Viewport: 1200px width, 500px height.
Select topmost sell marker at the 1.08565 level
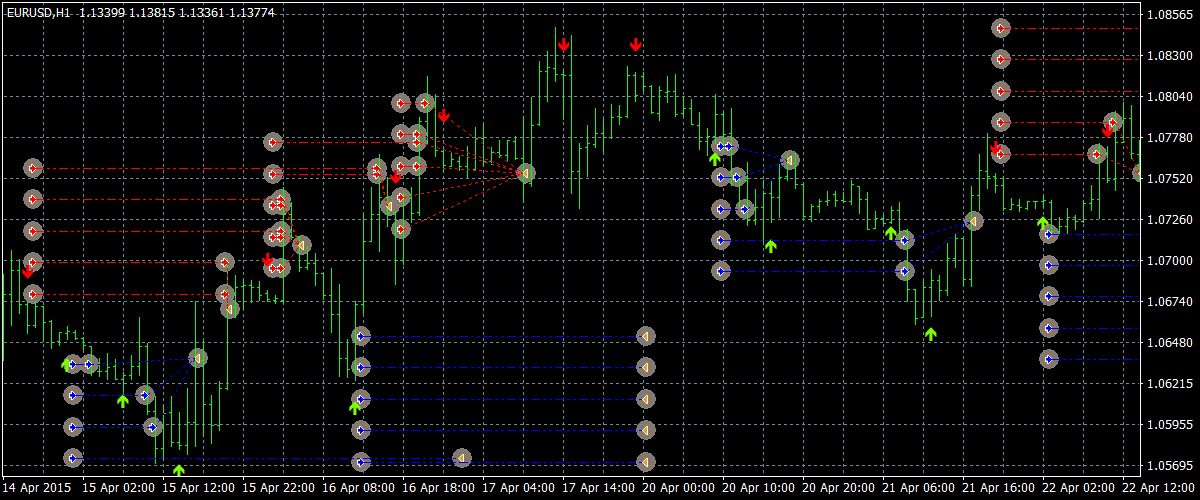[x=1002, y=28]
